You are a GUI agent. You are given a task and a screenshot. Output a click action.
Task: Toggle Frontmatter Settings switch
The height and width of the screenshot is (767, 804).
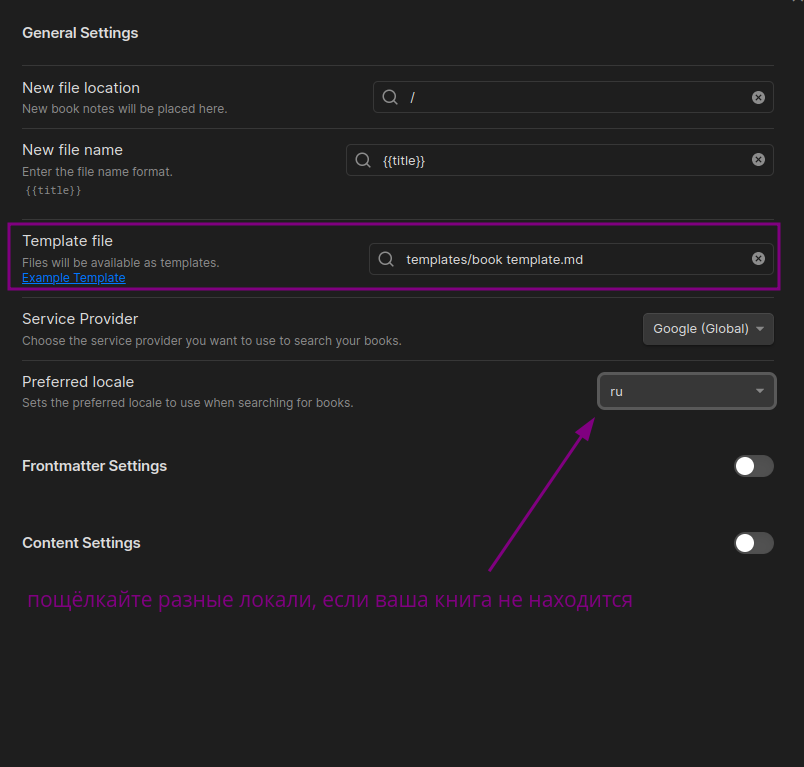(754, 466)
